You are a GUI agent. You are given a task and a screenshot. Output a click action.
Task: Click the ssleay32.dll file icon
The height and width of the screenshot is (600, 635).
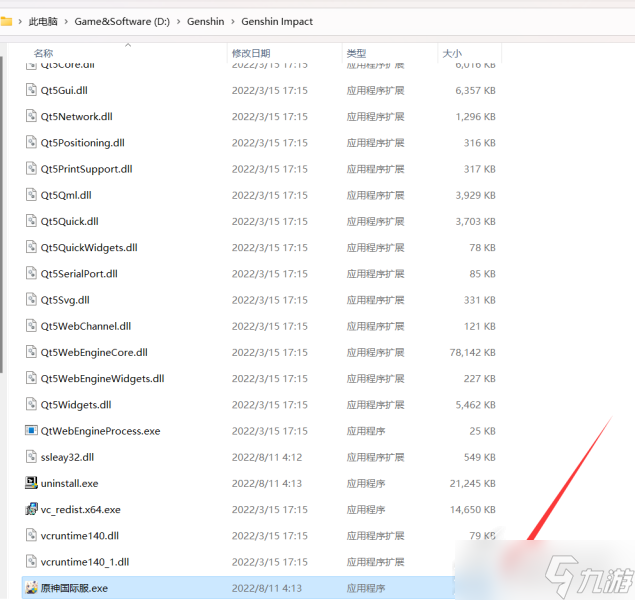(31, 456)
